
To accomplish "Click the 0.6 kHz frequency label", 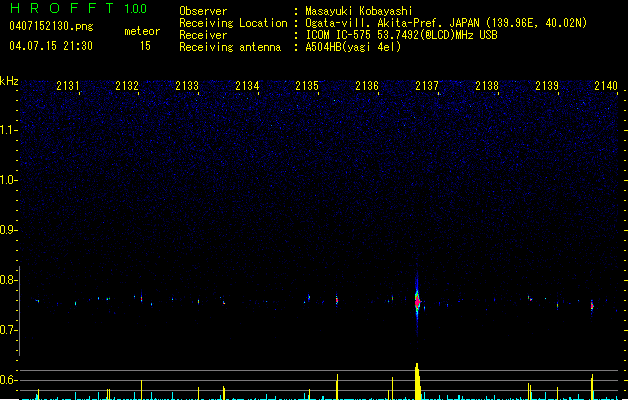I will 8,380.
